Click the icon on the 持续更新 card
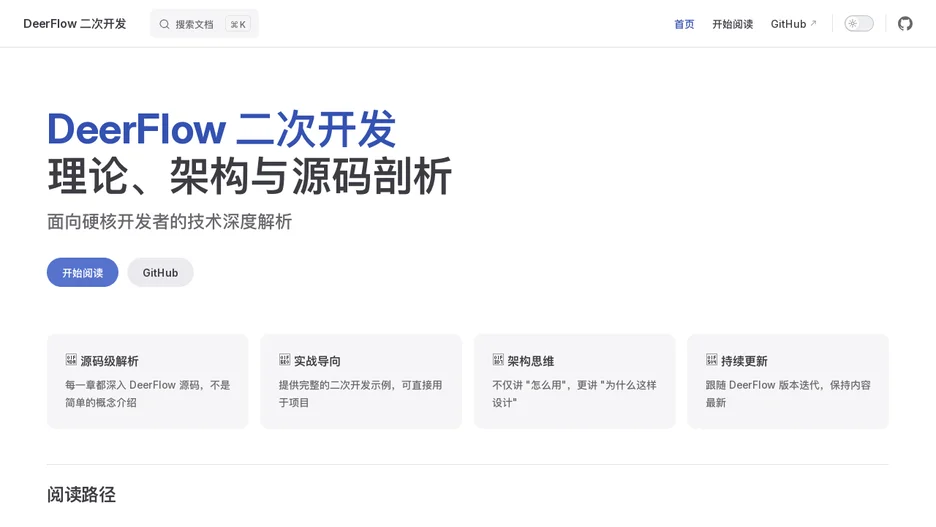936x527 pixels. 712,360
